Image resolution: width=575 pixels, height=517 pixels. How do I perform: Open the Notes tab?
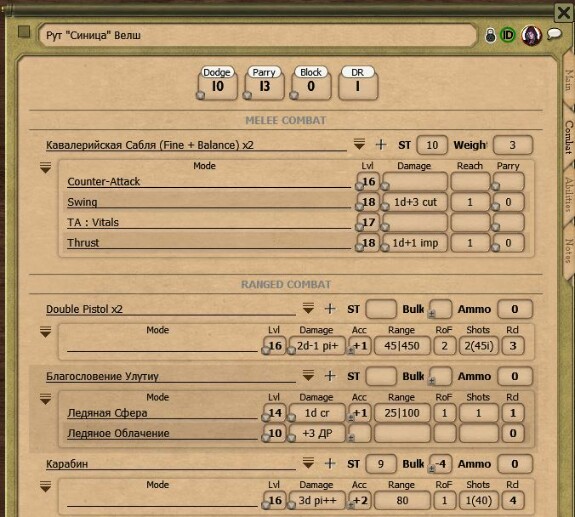pyautogui.click(x=568, y=251)
